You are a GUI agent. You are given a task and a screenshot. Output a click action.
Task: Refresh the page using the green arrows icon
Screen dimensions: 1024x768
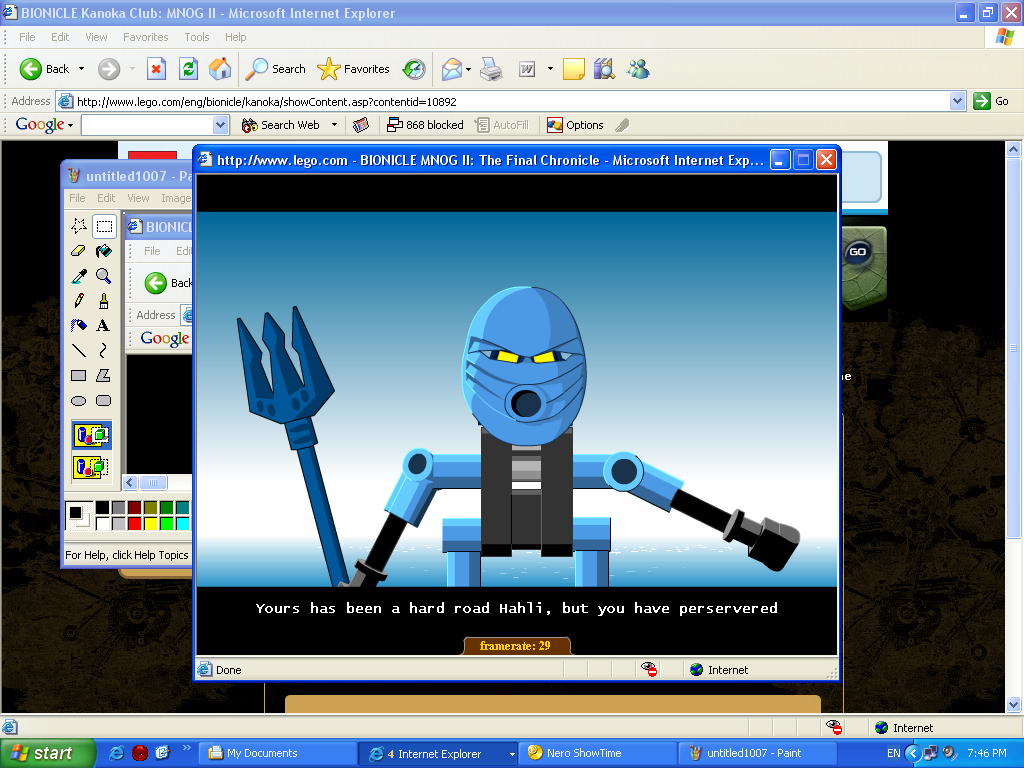(x=188, y=69)
